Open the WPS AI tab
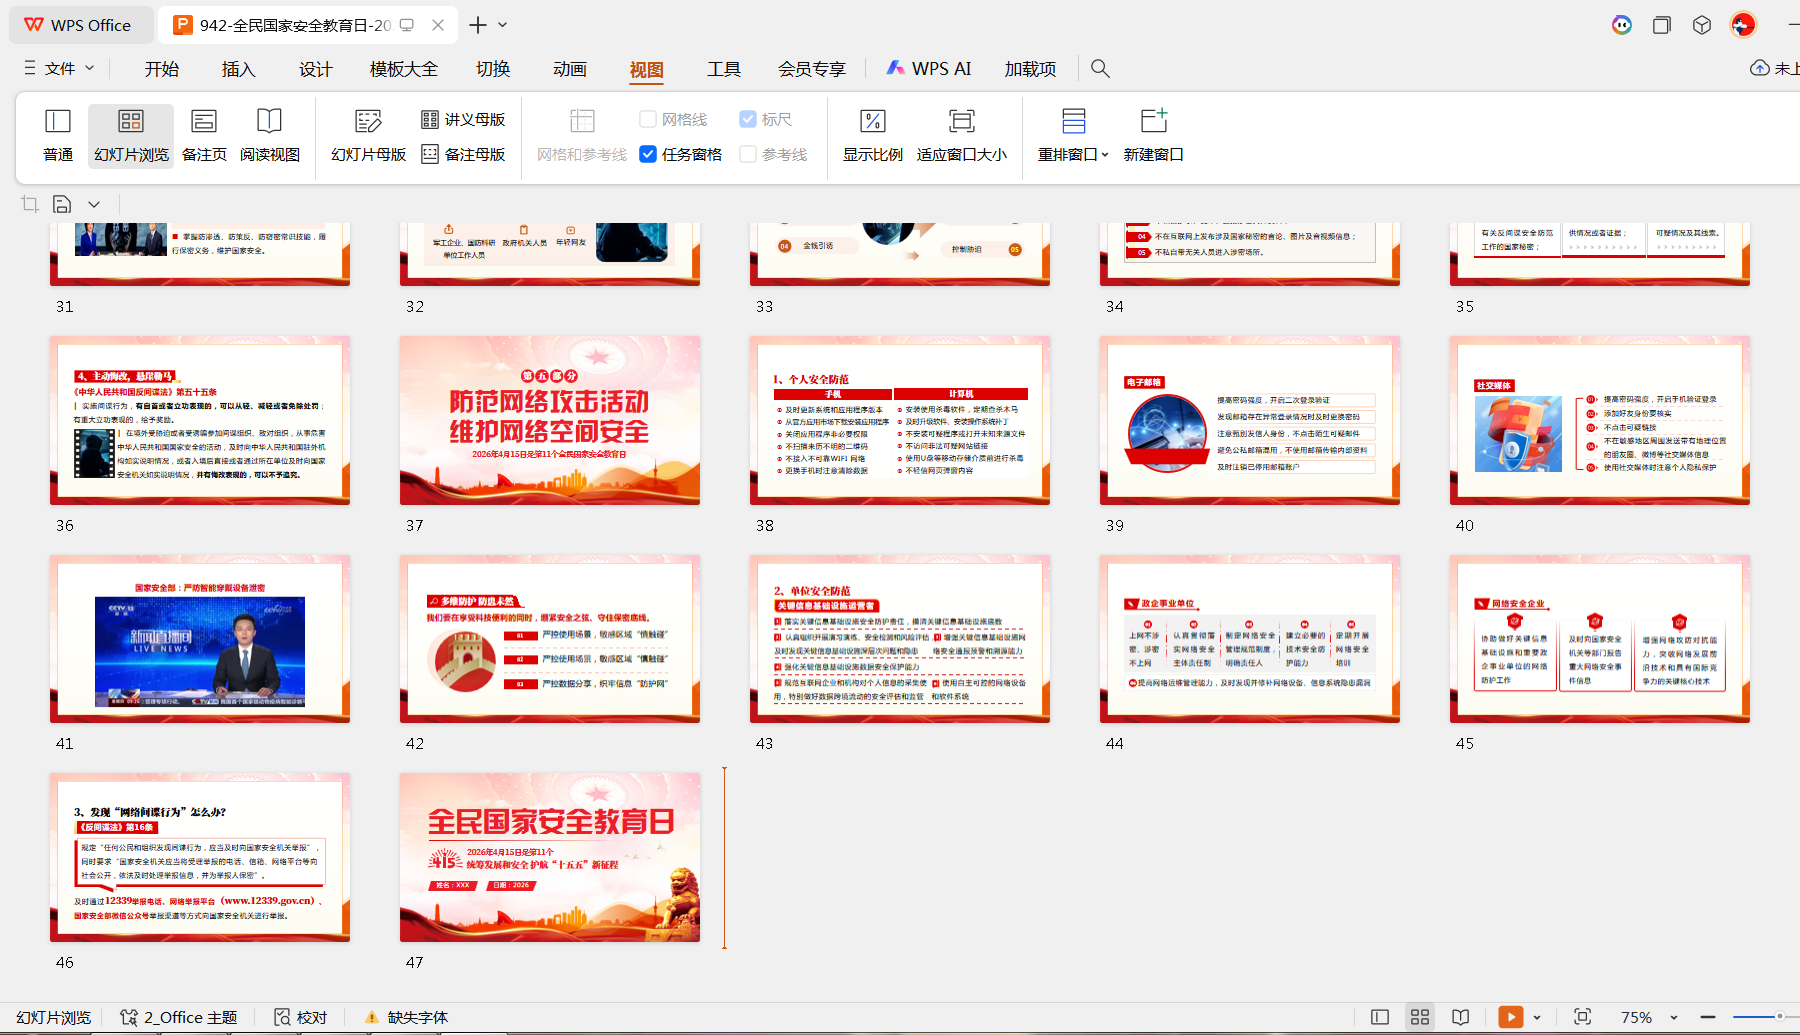This screenshot has height=1035, width=1800. coord(929,68)
